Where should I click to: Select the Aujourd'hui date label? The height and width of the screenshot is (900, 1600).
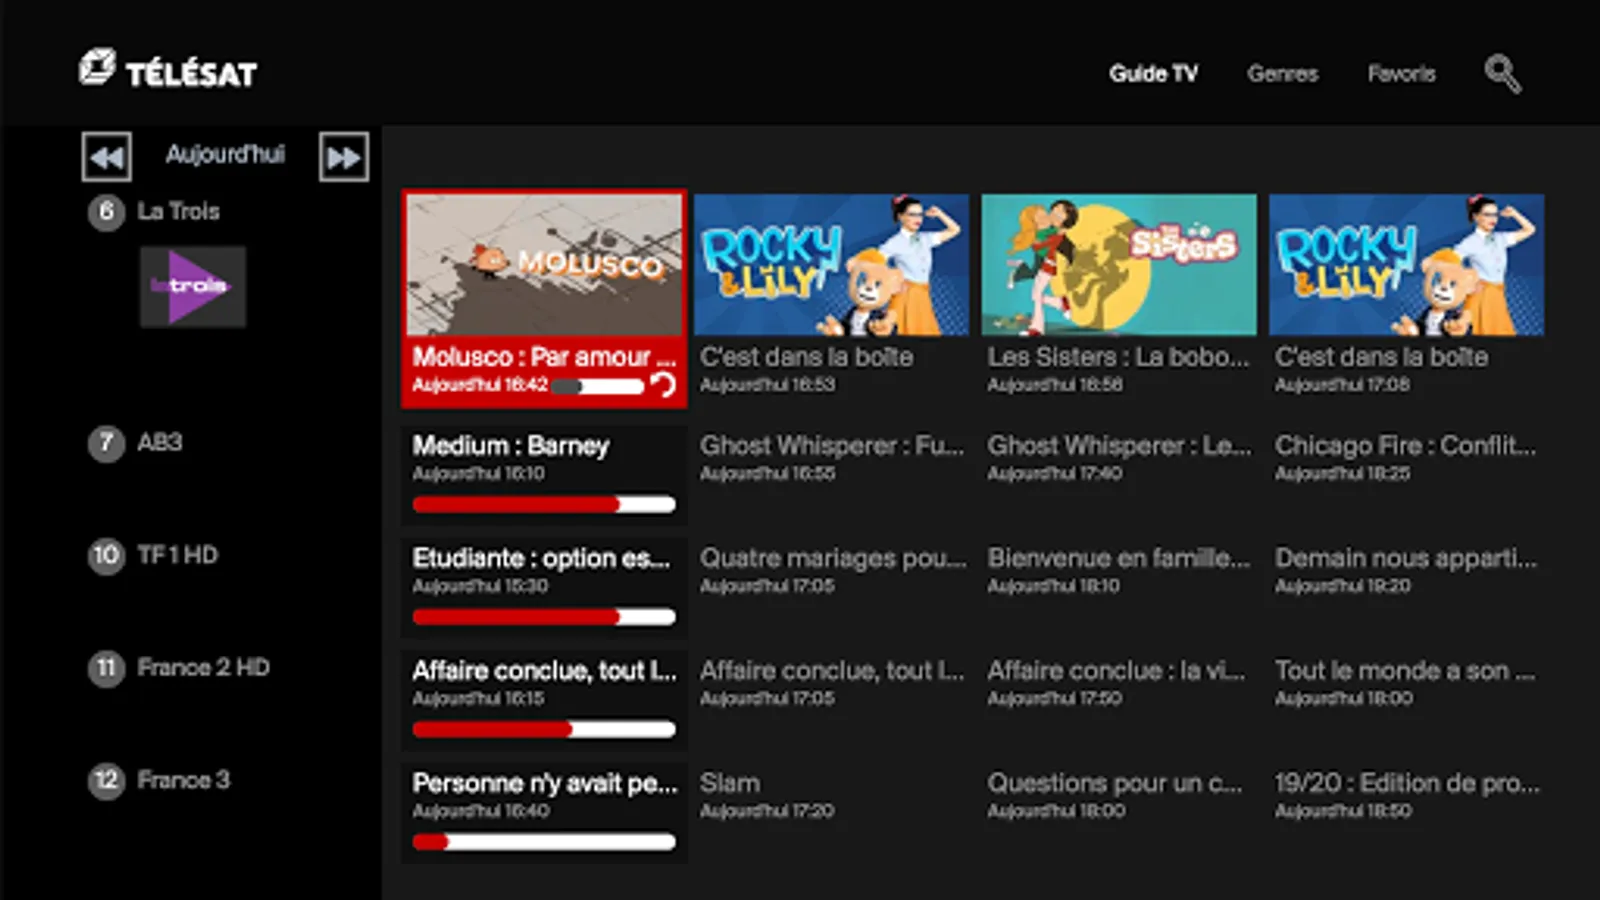coord(225,154)
